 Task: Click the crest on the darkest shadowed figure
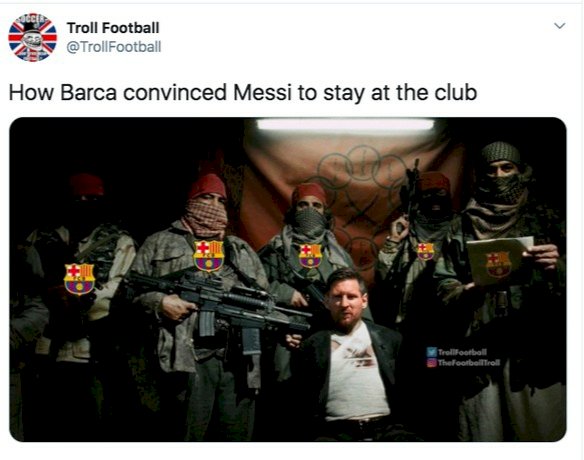point(79,279)
